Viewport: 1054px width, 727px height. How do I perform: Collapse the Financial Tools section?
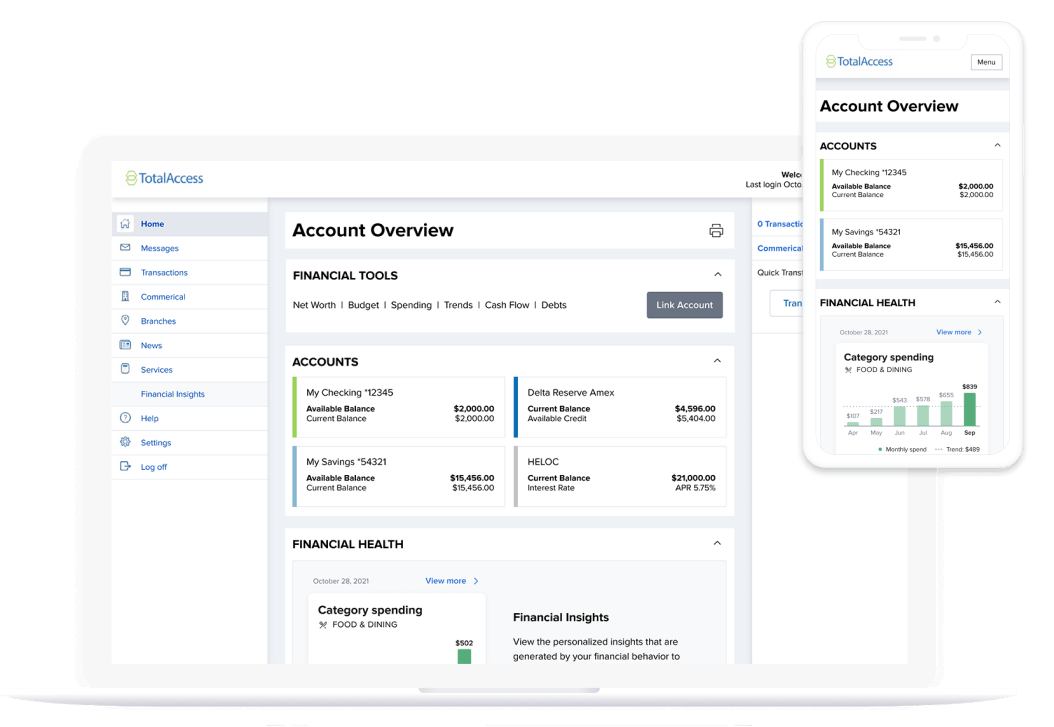[x=718, y=274]
